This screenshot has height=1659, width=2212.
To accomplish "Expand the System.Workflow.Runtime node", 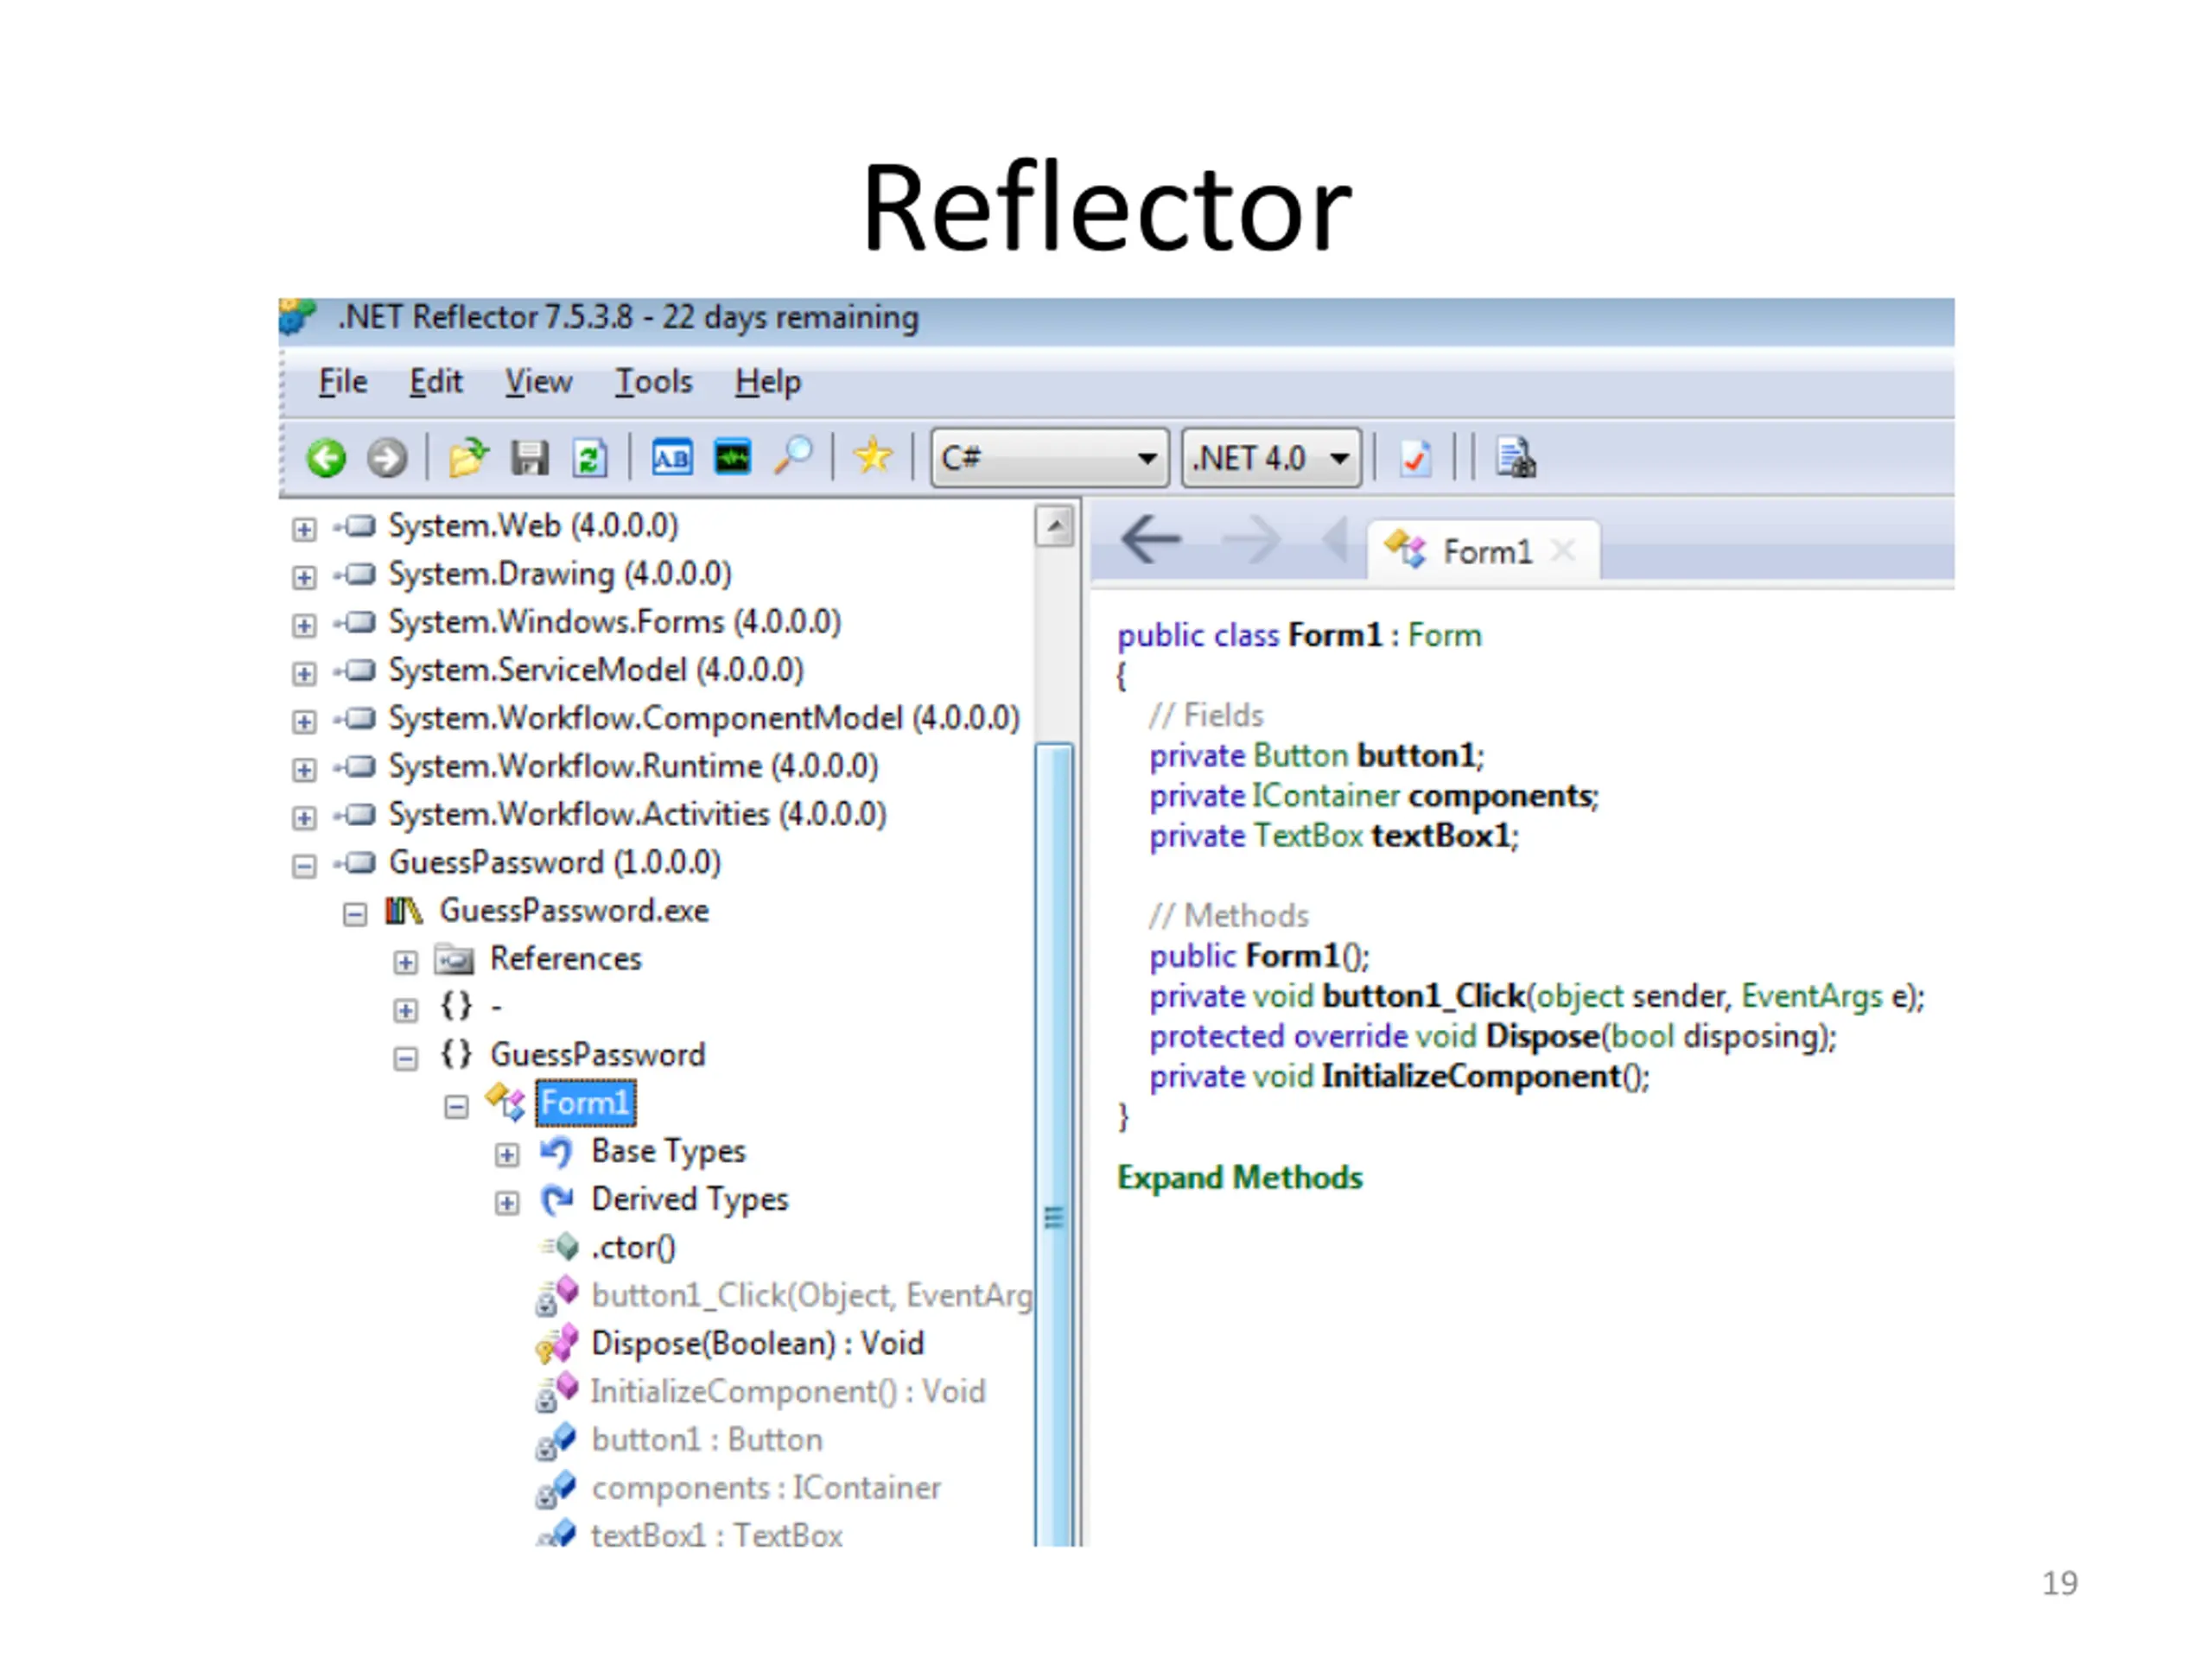I will (304, 769).
